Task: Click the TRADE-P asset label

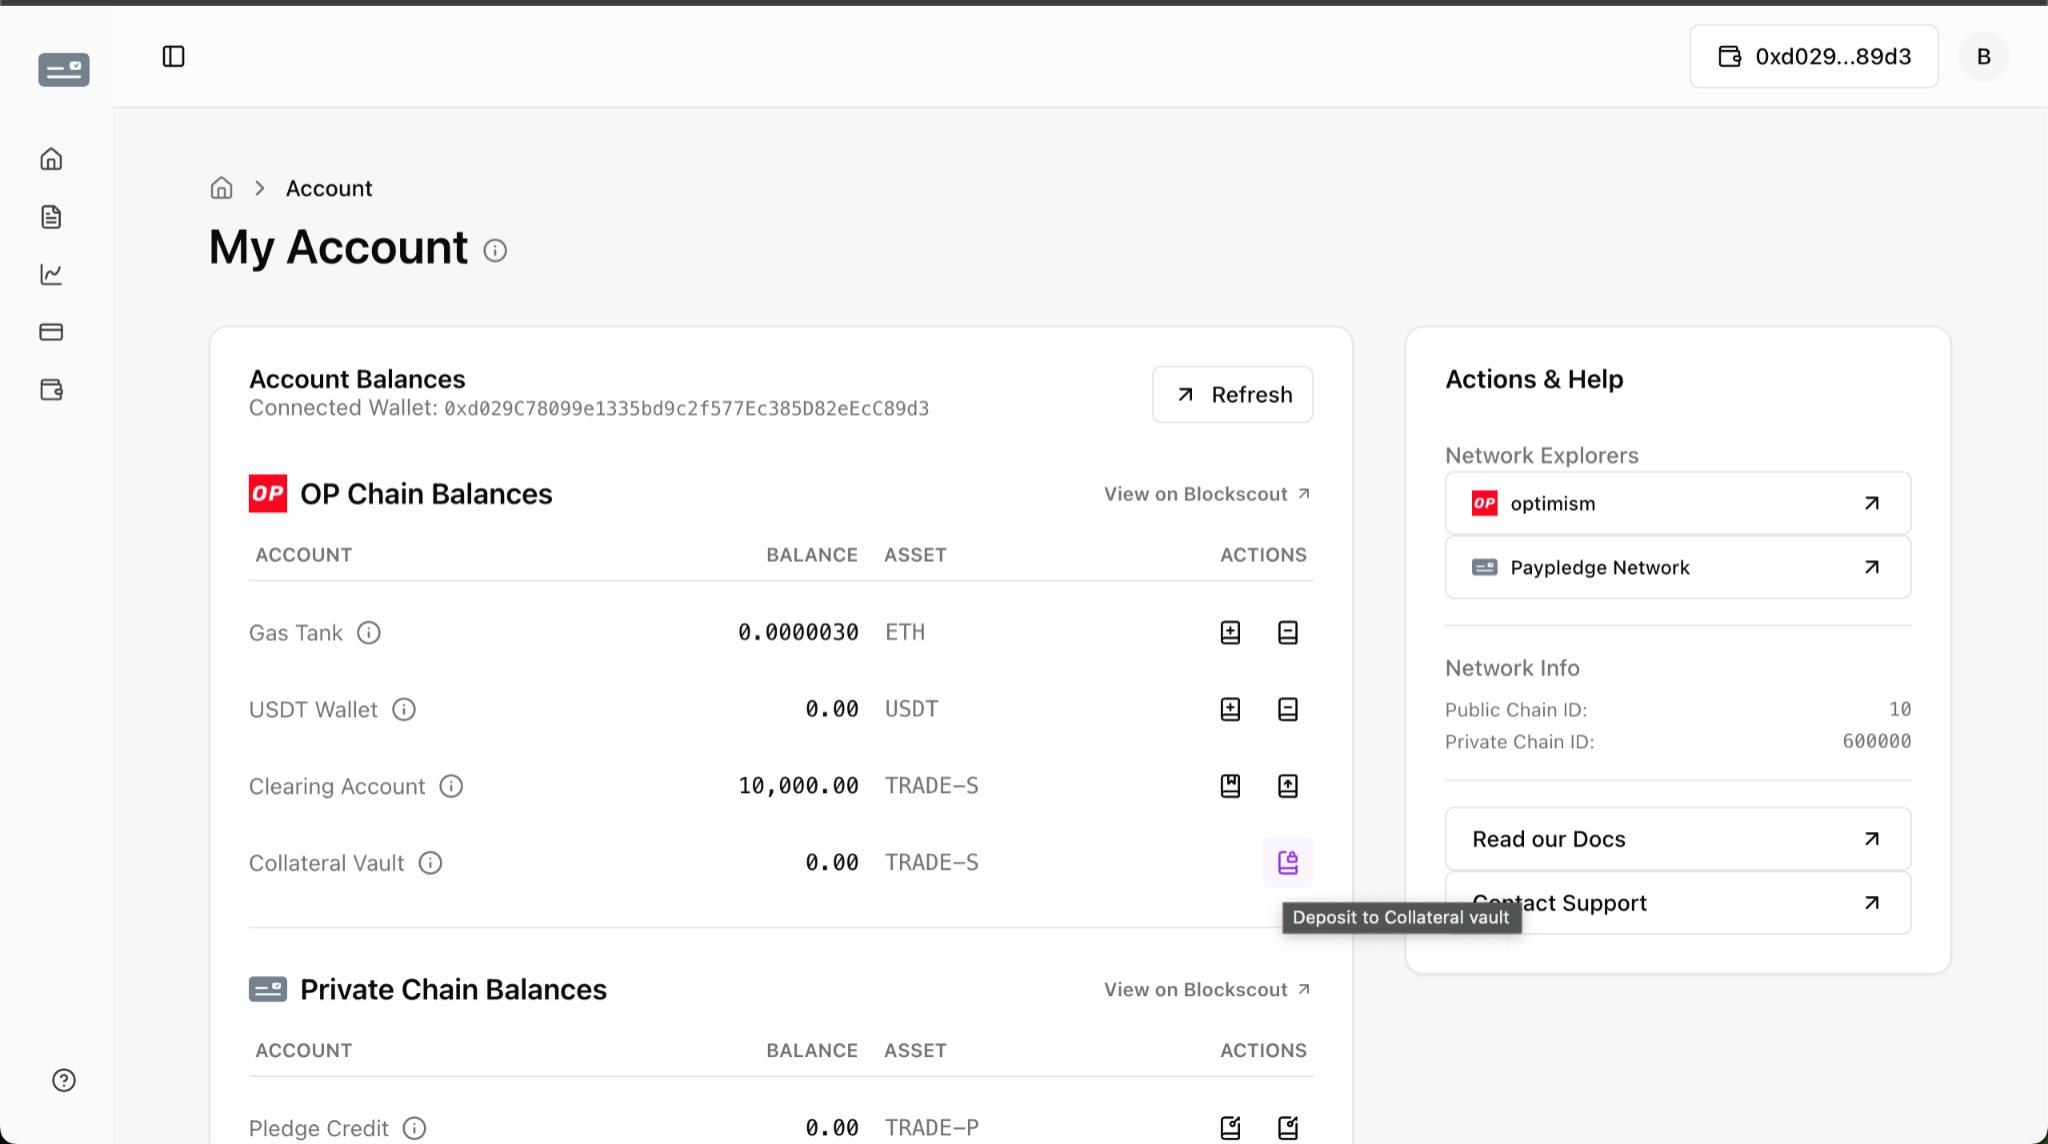Action: [x=932, y=1127]
